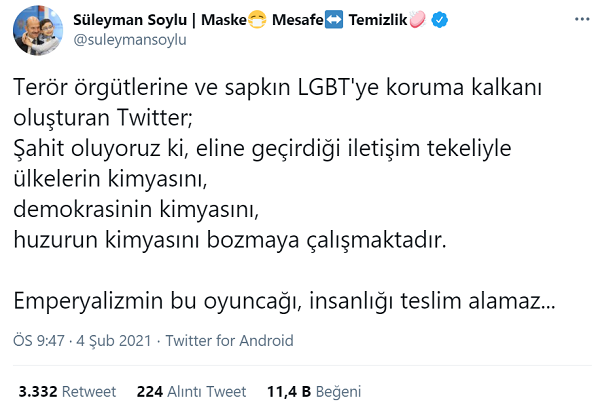Click the face mask emoji icon
The width and height of the screenshot is (600, 409).
click(257, 20)
